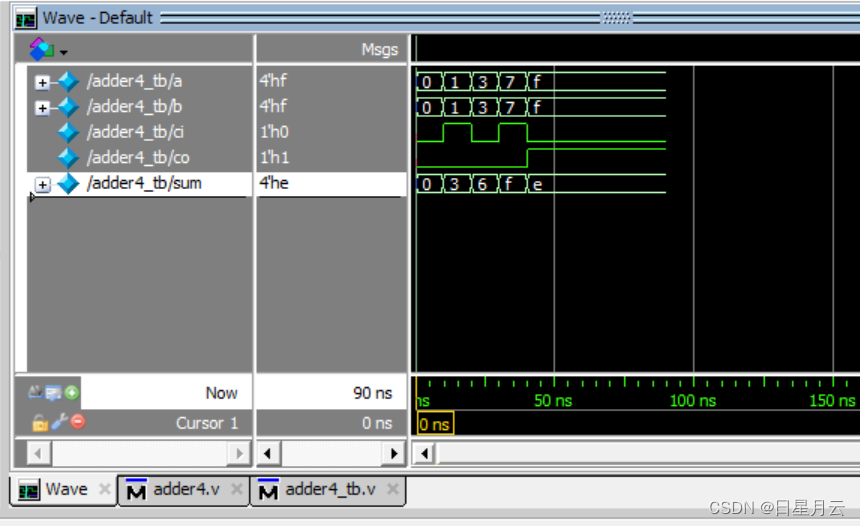Click the value 1'h1 of co

274,157
